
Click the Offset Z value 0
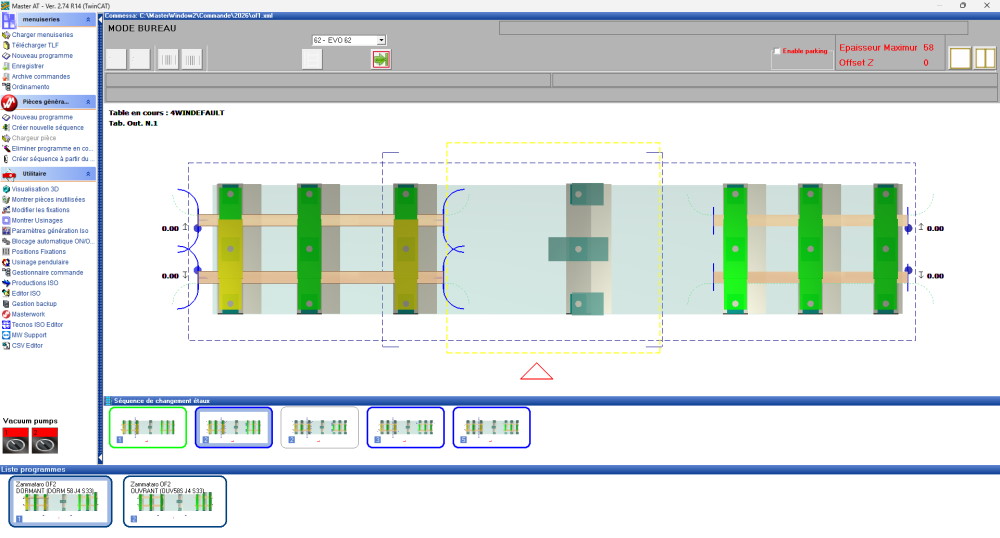click(926, 62)
